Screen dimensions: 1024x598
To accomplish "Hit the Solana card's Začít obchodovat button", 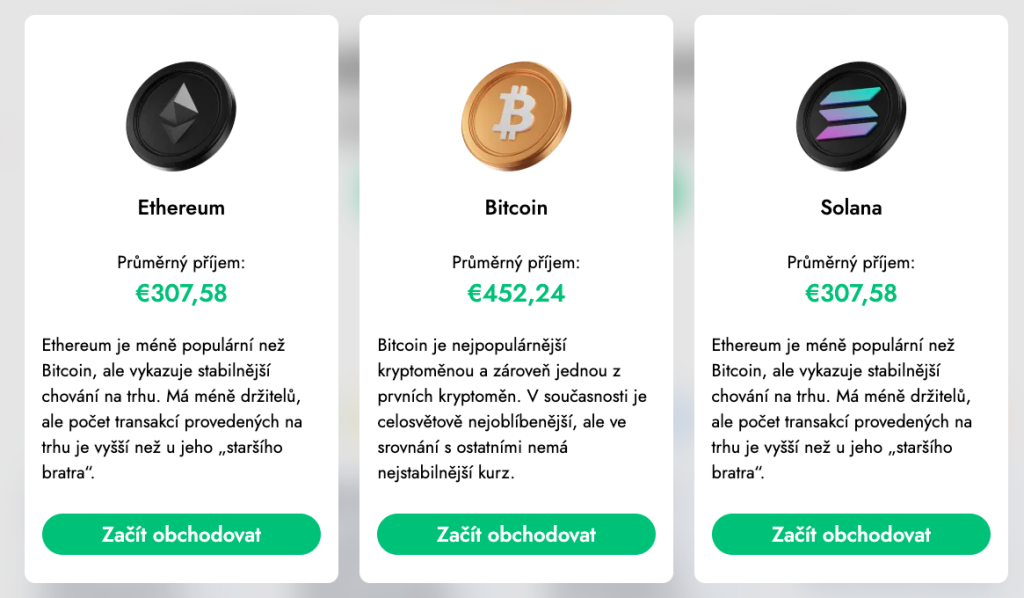I will [x=850, y=535].
